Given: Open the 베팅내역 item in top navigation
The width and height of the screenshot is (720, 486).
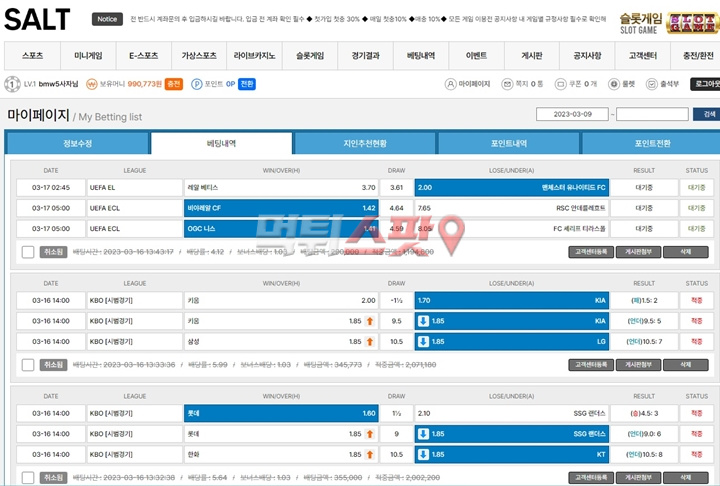Looking at the screenshot, I should point(421,56).
